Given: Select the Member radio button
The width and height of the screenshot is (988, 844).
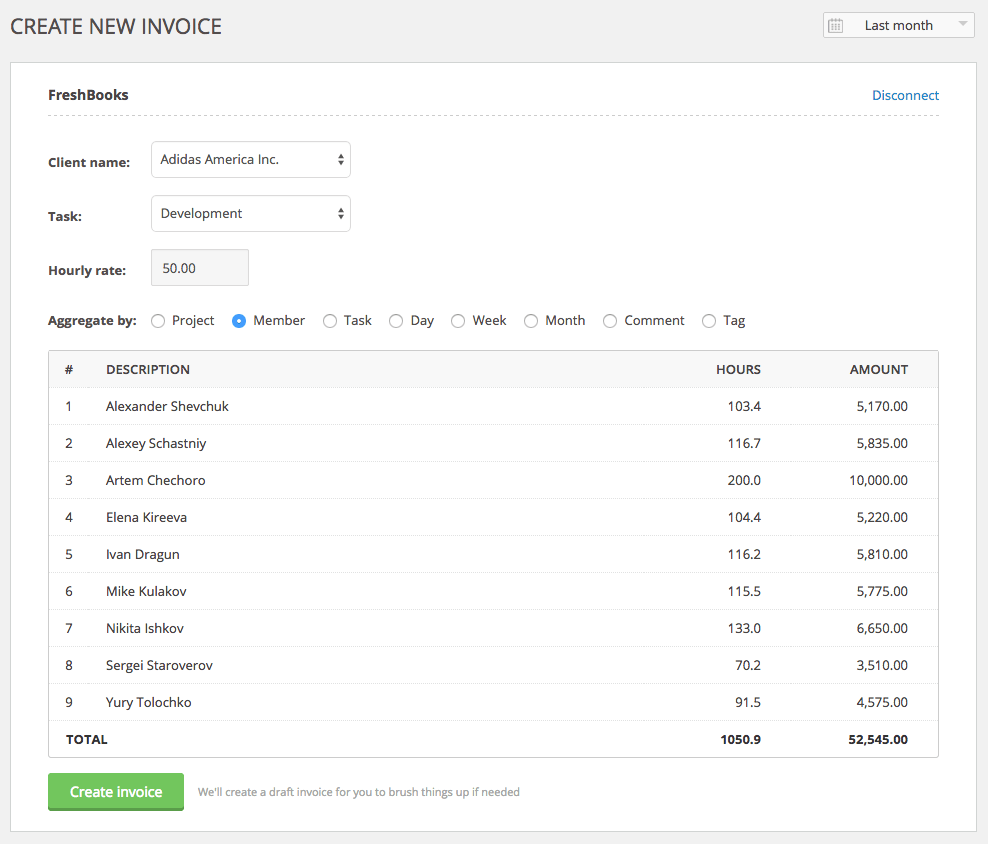Looking at the screenshot, I should point(239,321).
